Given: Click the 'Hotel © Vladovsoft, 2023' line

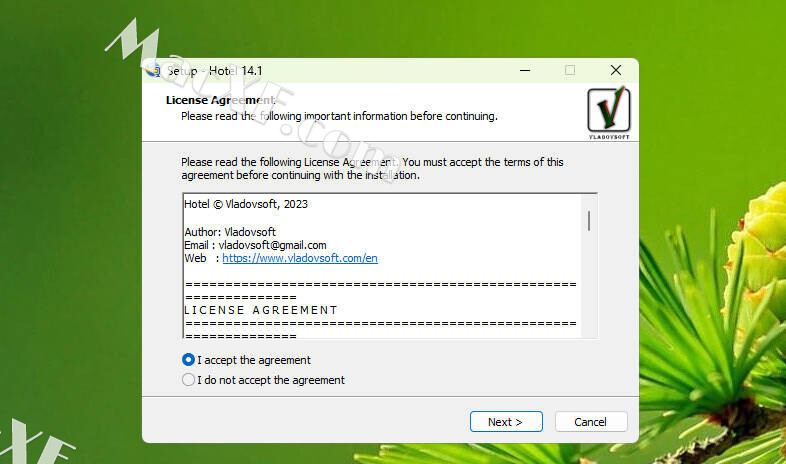Looking at the screenshot, I should 246,204.
